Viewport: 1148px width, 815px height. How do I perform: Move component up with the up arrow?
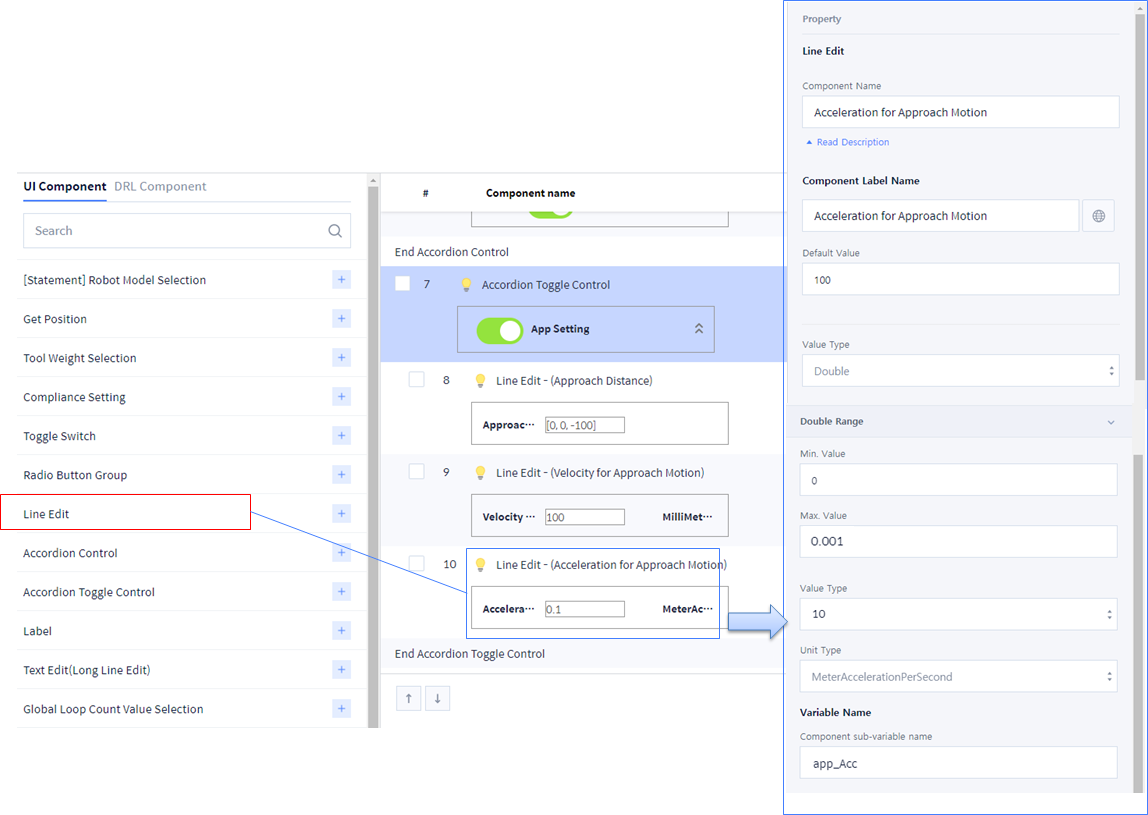point(408,698)
